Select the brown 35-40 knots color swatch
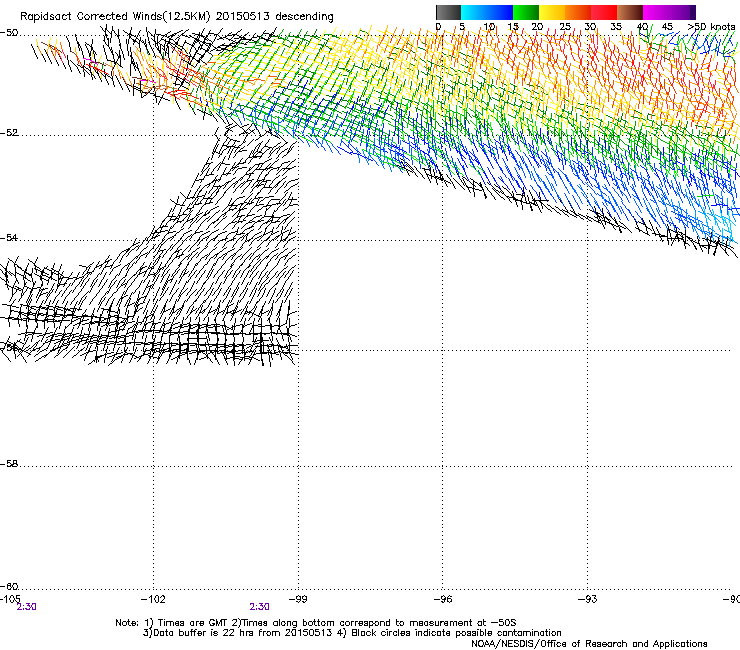This screenshot has width=740, height=650. [x=630, y=12]
